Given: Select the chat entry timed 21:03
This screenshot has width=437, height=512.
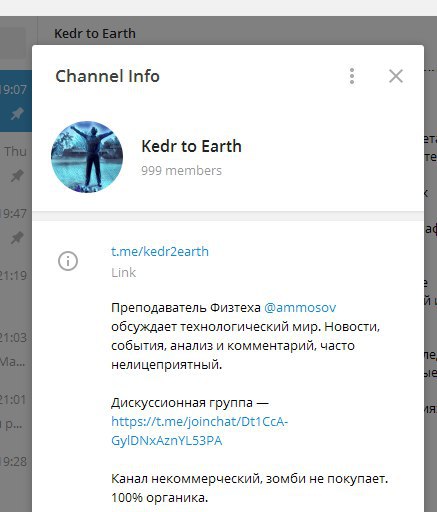Looking at the screenshot, I should [x=16, y=349].
